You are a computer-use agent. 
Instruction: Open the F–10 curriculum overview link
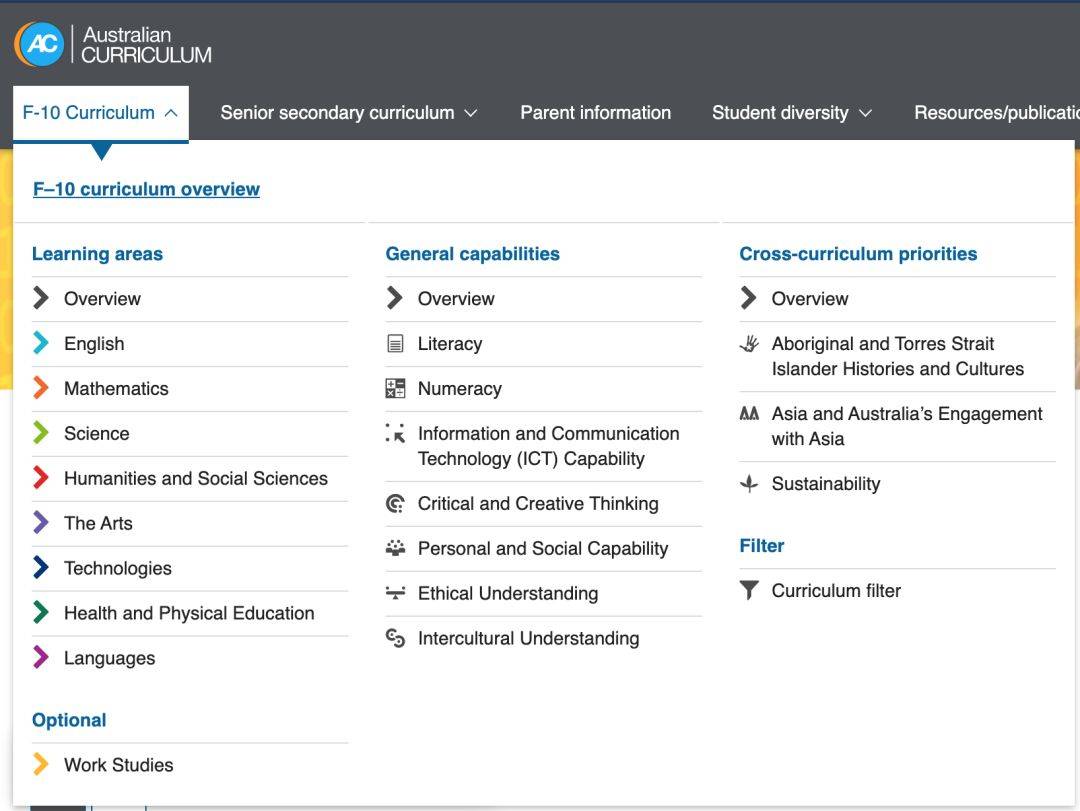(146, 189)
